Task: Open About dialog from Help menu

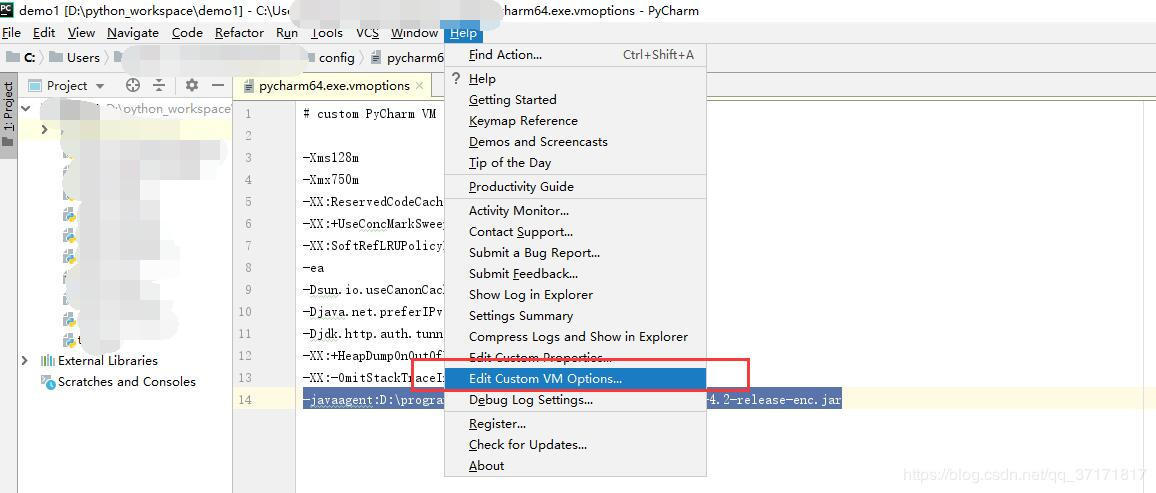Action: [x=575, y=466]
